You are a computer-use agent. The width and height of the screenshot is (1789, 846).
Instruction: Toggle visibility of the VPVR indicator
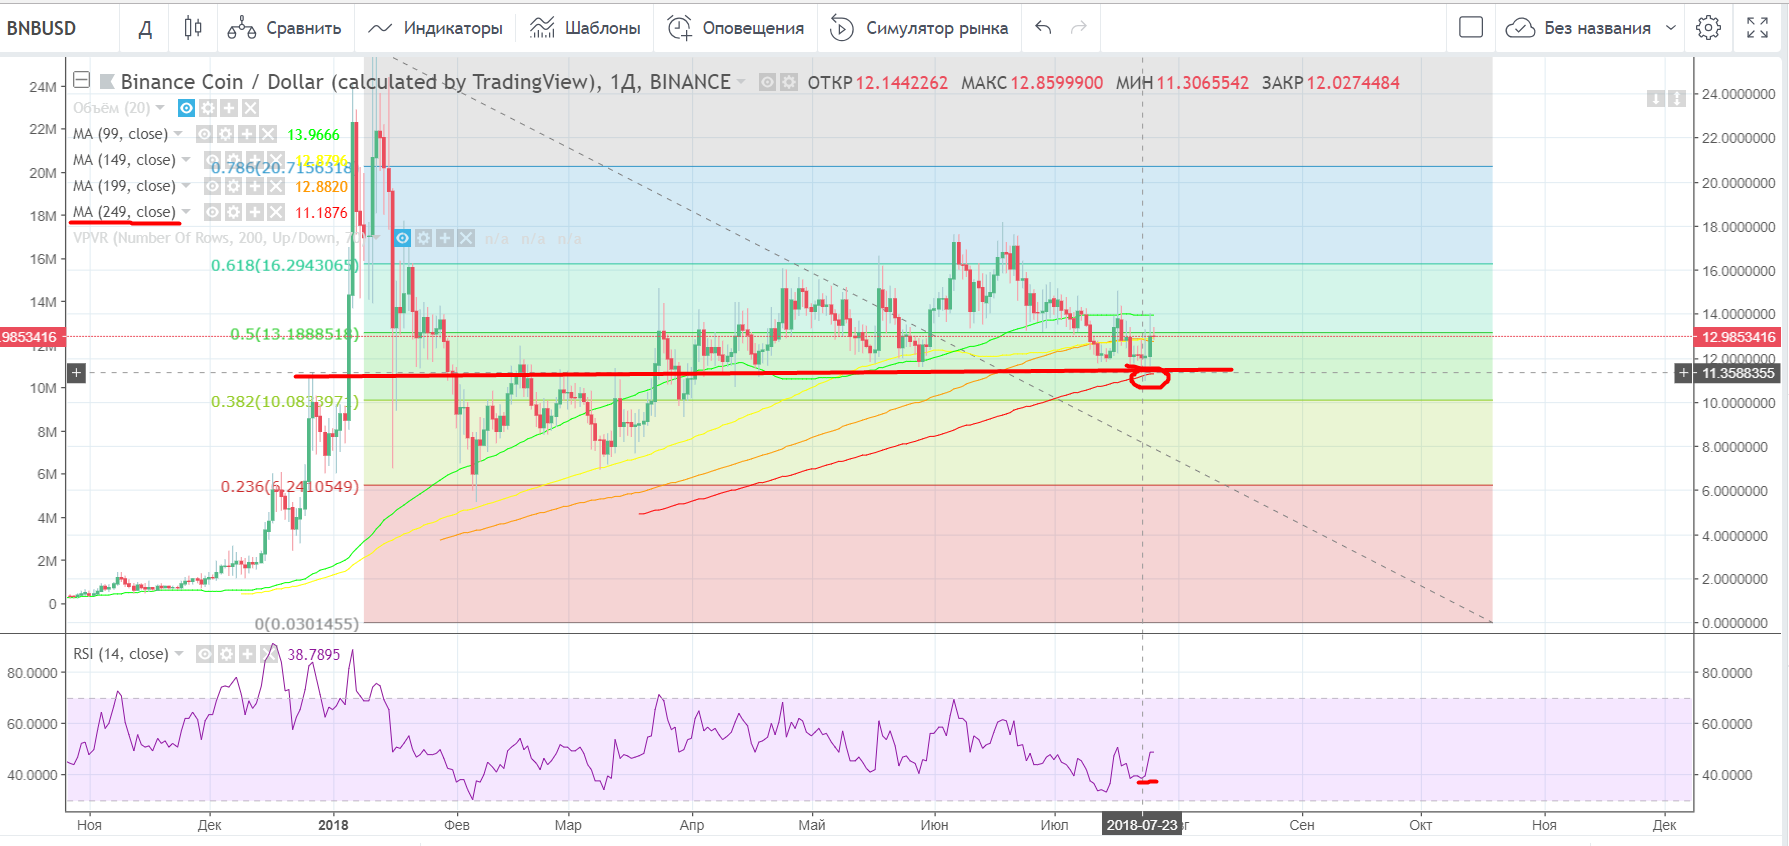tap(402, 238)
